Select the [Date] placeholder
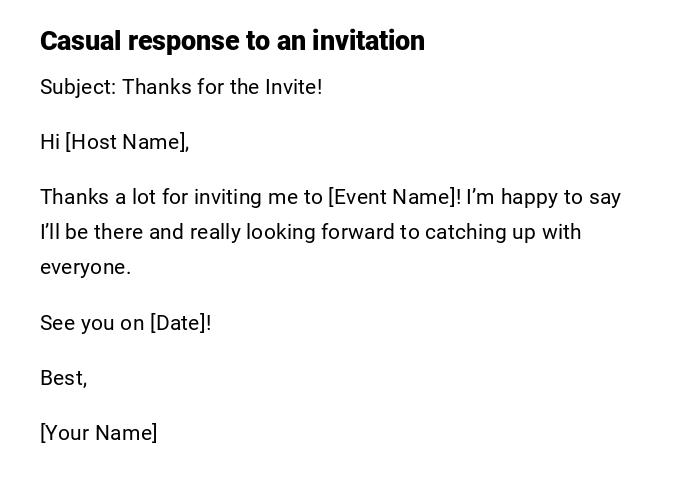700x495 pixels. [x=178, y=323]
